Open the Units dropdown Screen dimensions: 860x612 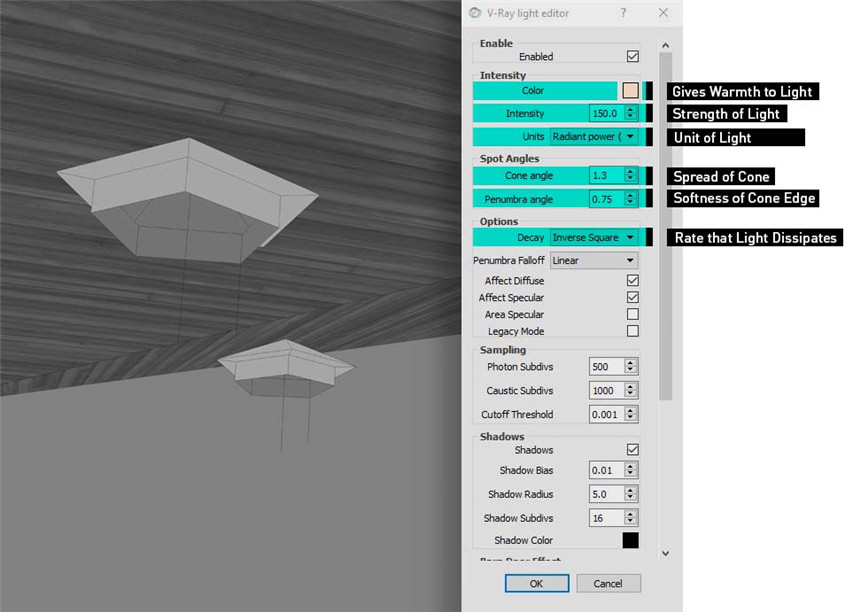point(594,137)
